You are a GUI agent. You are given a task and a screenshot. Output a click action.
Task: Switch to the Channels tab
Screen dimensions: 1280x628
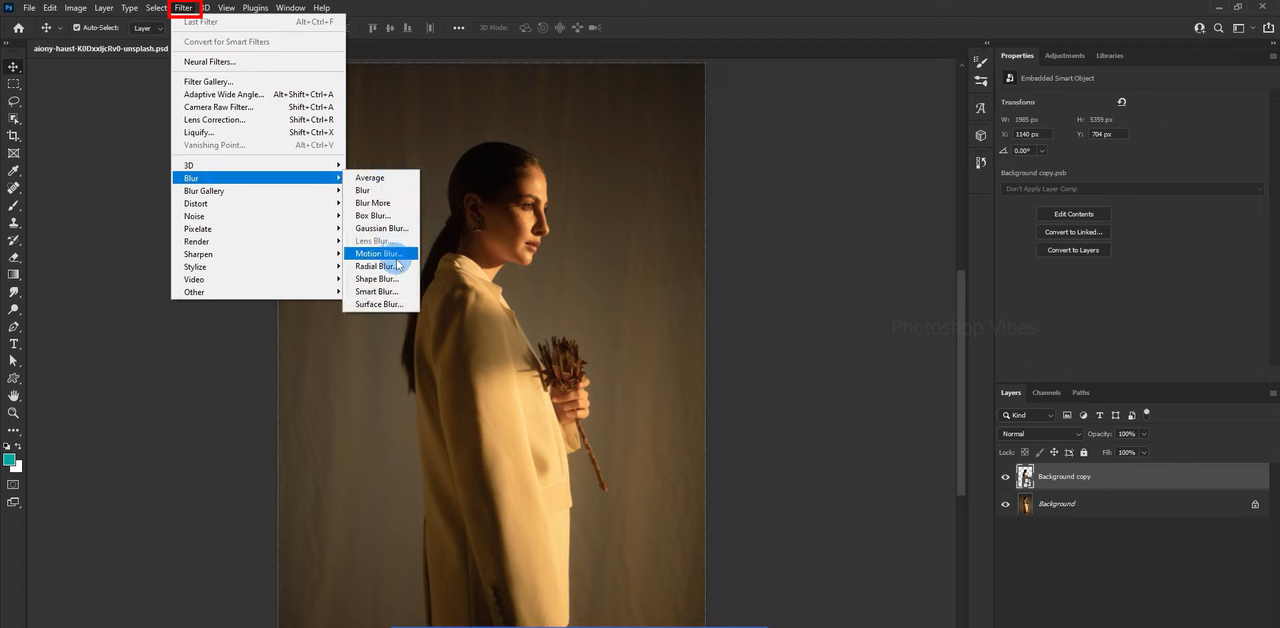[x=1046, y=393]
